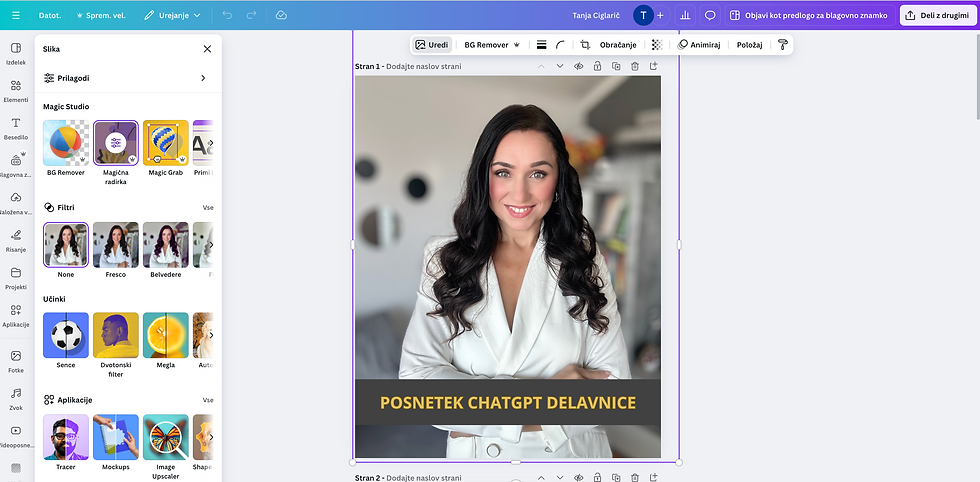
Task: Open Risanje drawing sidebar tab
Action: click(16, 241)
